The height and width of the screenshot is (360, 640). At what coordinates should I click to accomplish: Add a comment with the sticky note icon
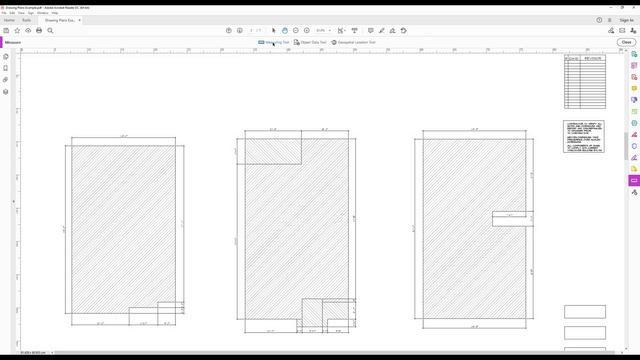click(370, 31)
